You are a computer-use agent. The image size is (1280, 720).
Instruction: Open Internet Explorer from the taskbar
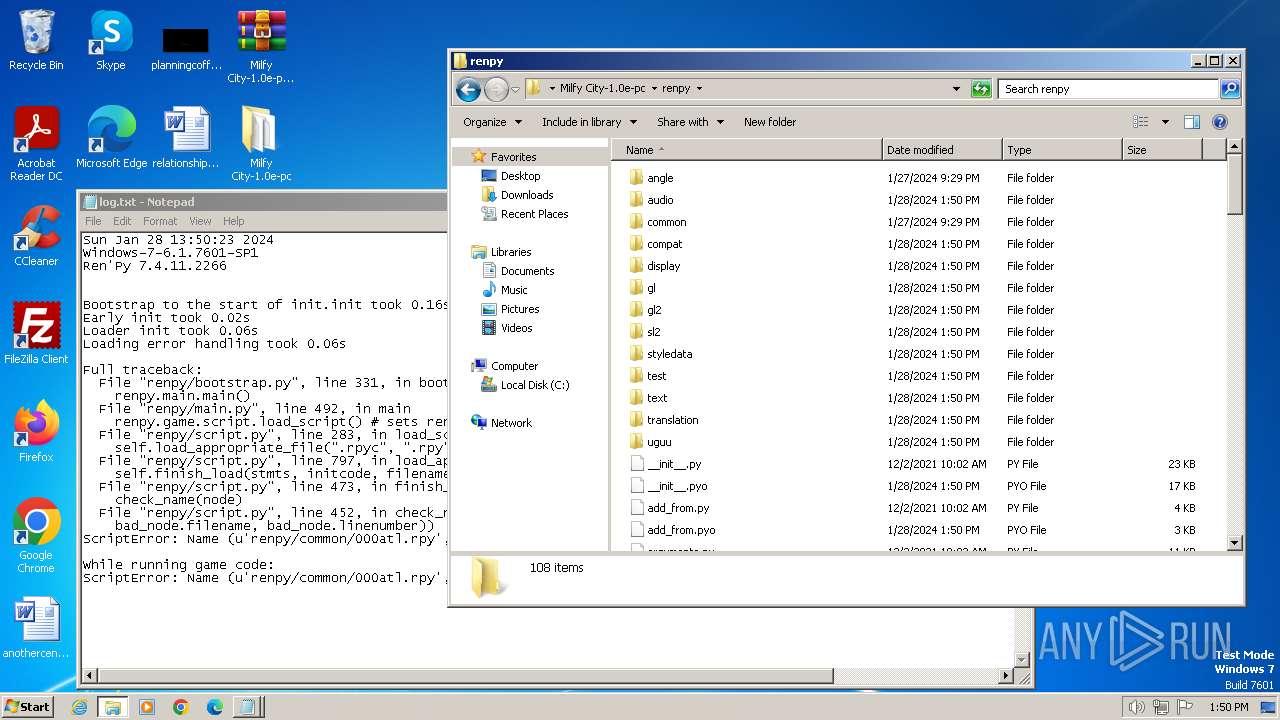(79, 707)
